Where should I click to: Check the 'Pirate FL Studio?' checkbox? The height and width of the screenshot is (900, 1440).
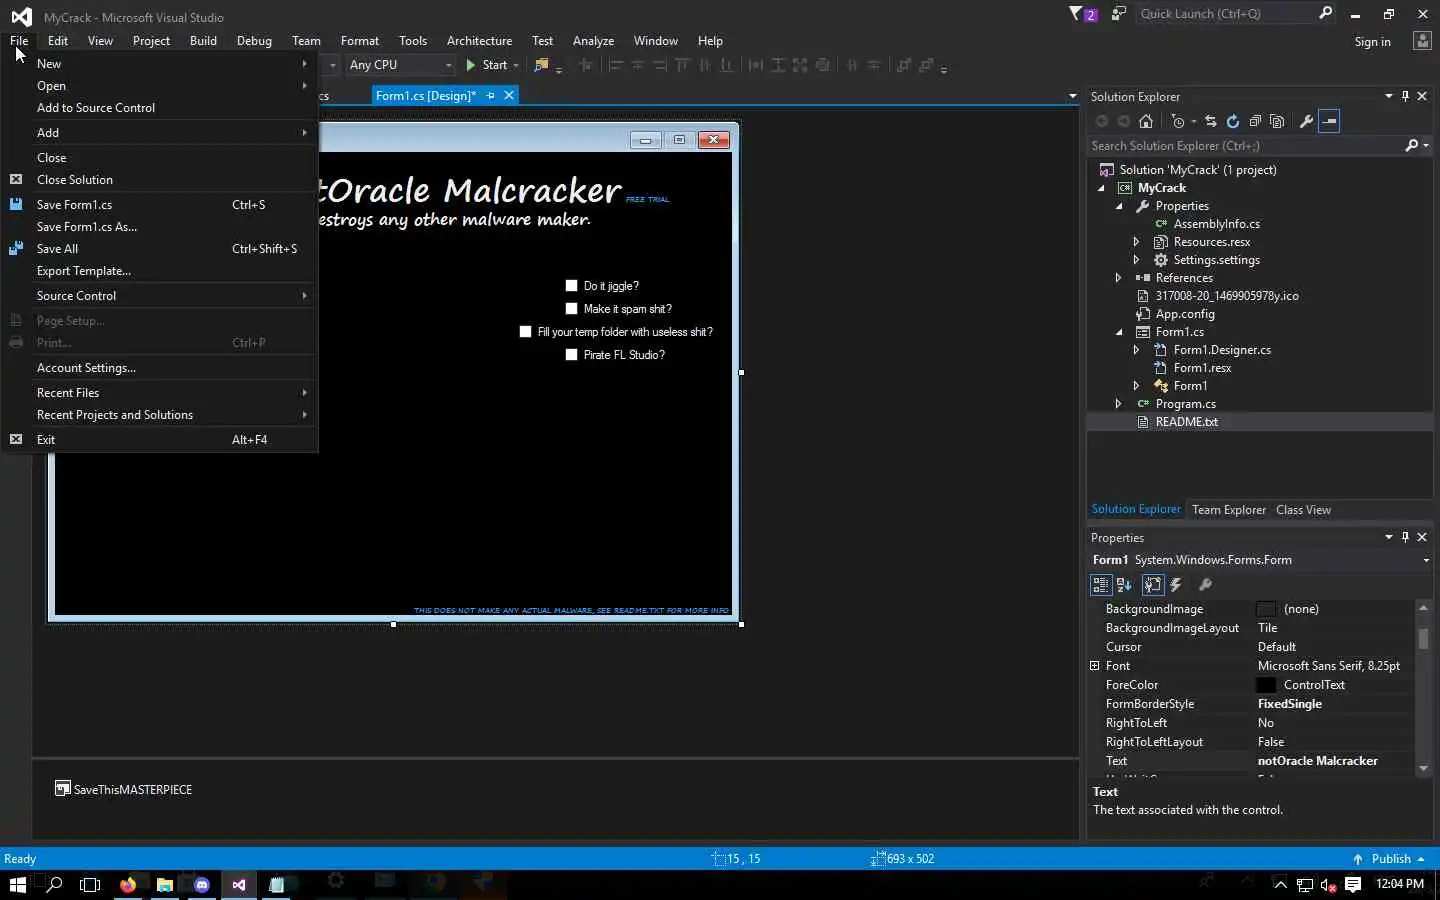coord(572,355)
